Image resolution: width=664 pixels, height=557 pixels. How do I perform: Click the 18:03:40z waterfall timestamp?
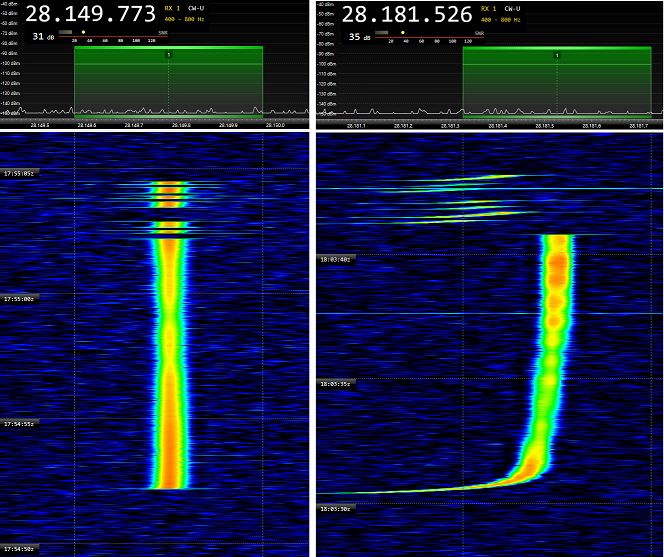click(335, 258)
